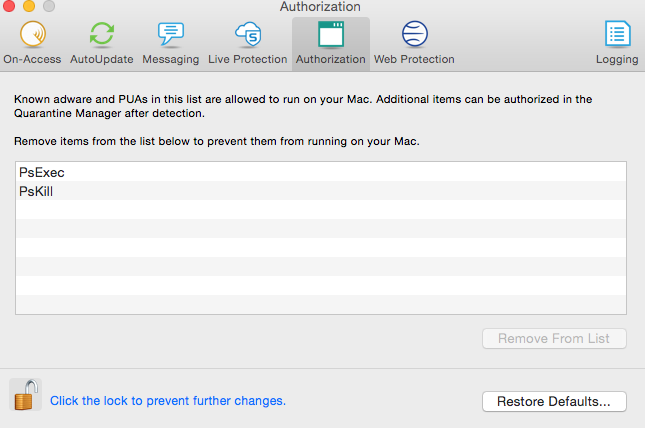Select PsExec in the authorized list
The width and height of the screenshot is (645, 428).
pos(321,172)
